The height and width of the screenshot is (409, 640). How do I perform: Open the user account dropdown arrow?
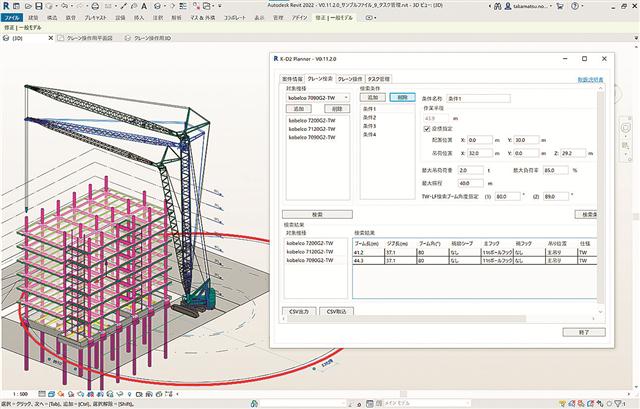coord(551,7)
